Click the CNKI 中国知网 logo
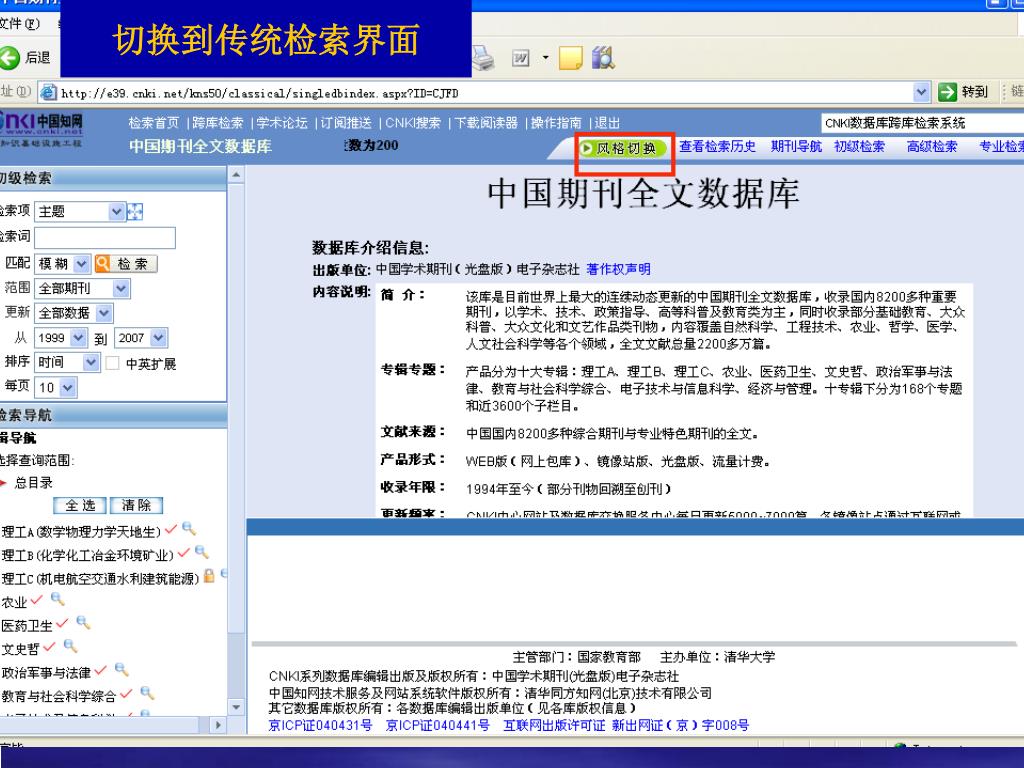Screen dimensions: 1024x768 pyautogui.click(x=42, y=127)
